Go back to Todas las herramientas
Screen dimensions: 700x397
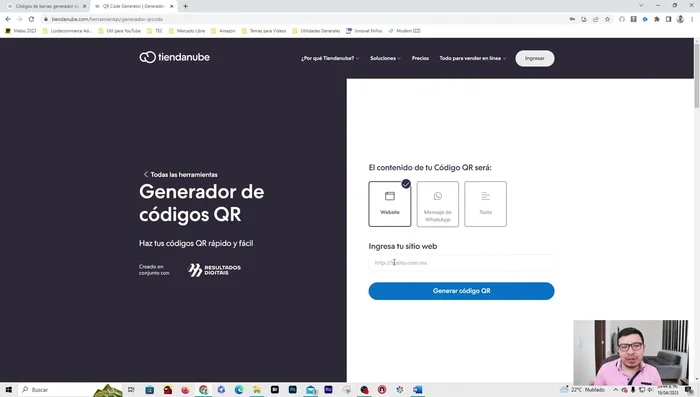click(x=180, y=175)
